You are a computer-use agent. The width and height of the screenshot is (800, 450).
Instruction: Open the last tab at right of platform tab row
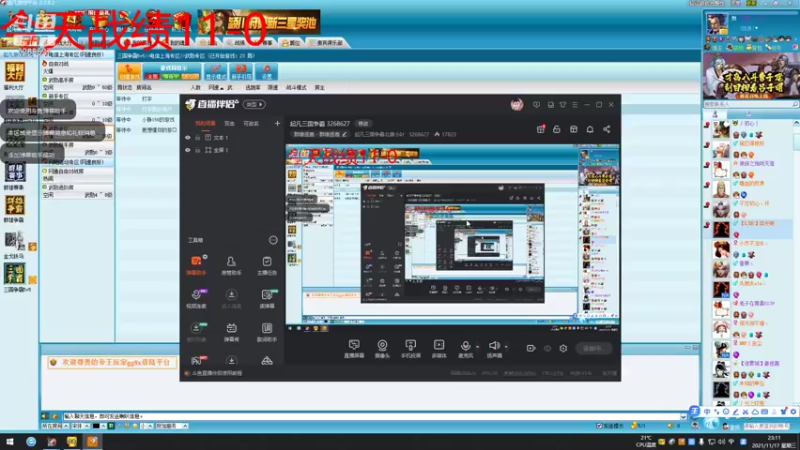[327, 43]
